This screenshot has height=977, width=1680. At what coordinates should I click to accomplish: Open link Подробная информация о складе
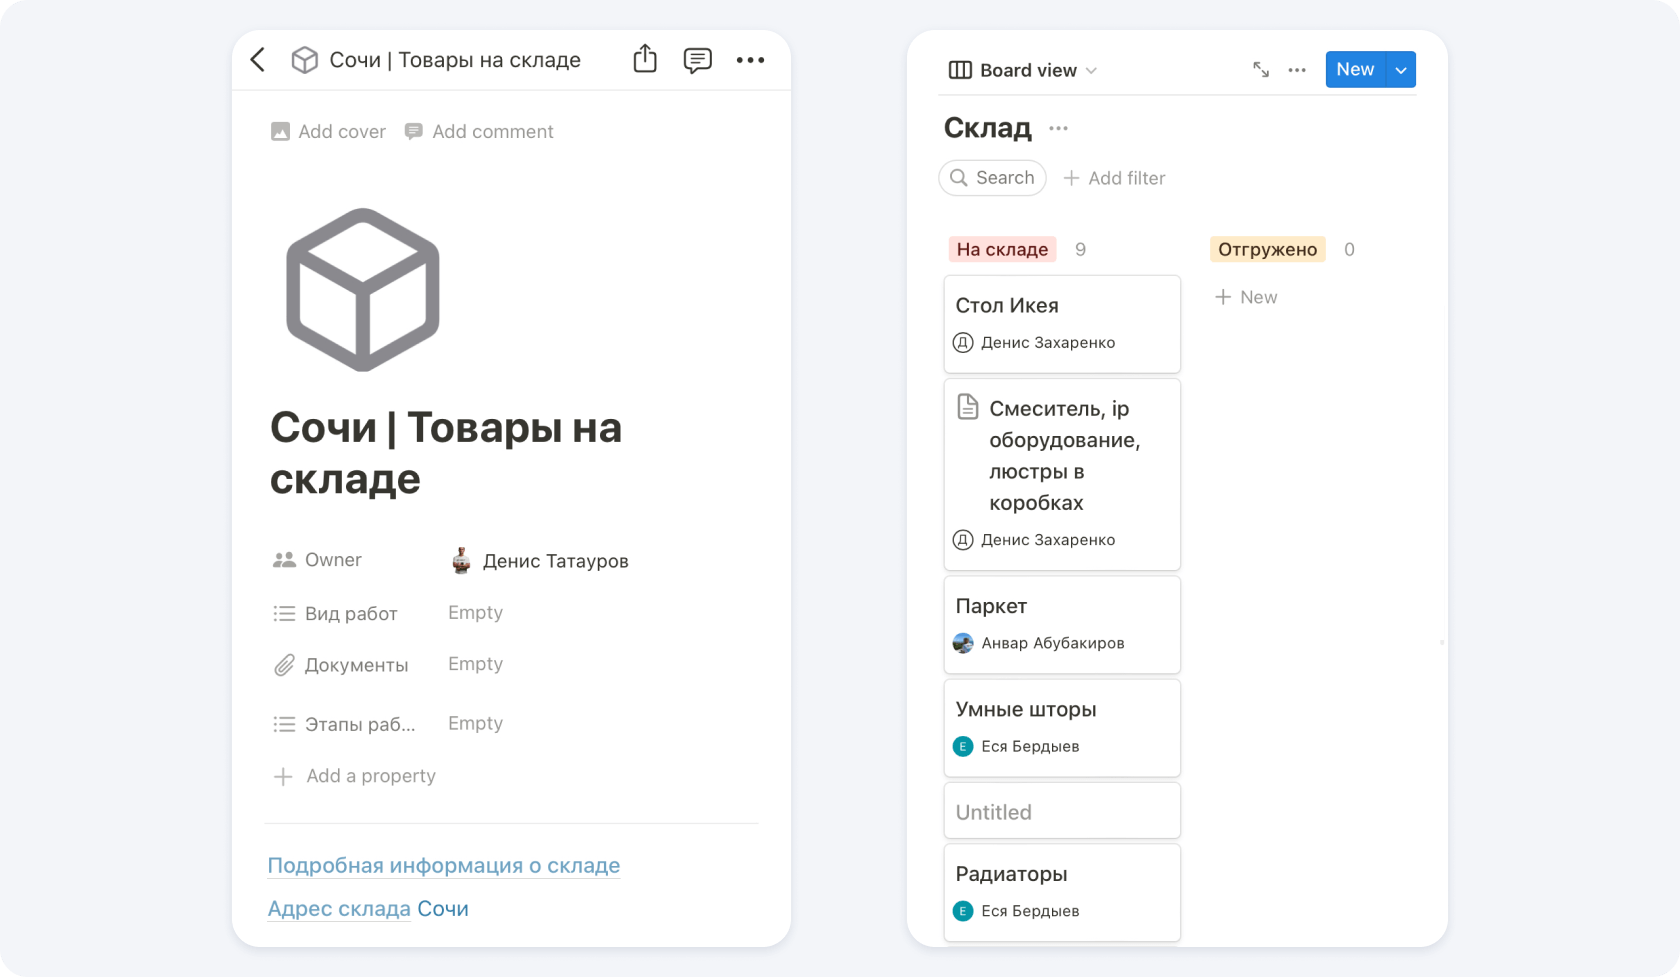(443, 866)
